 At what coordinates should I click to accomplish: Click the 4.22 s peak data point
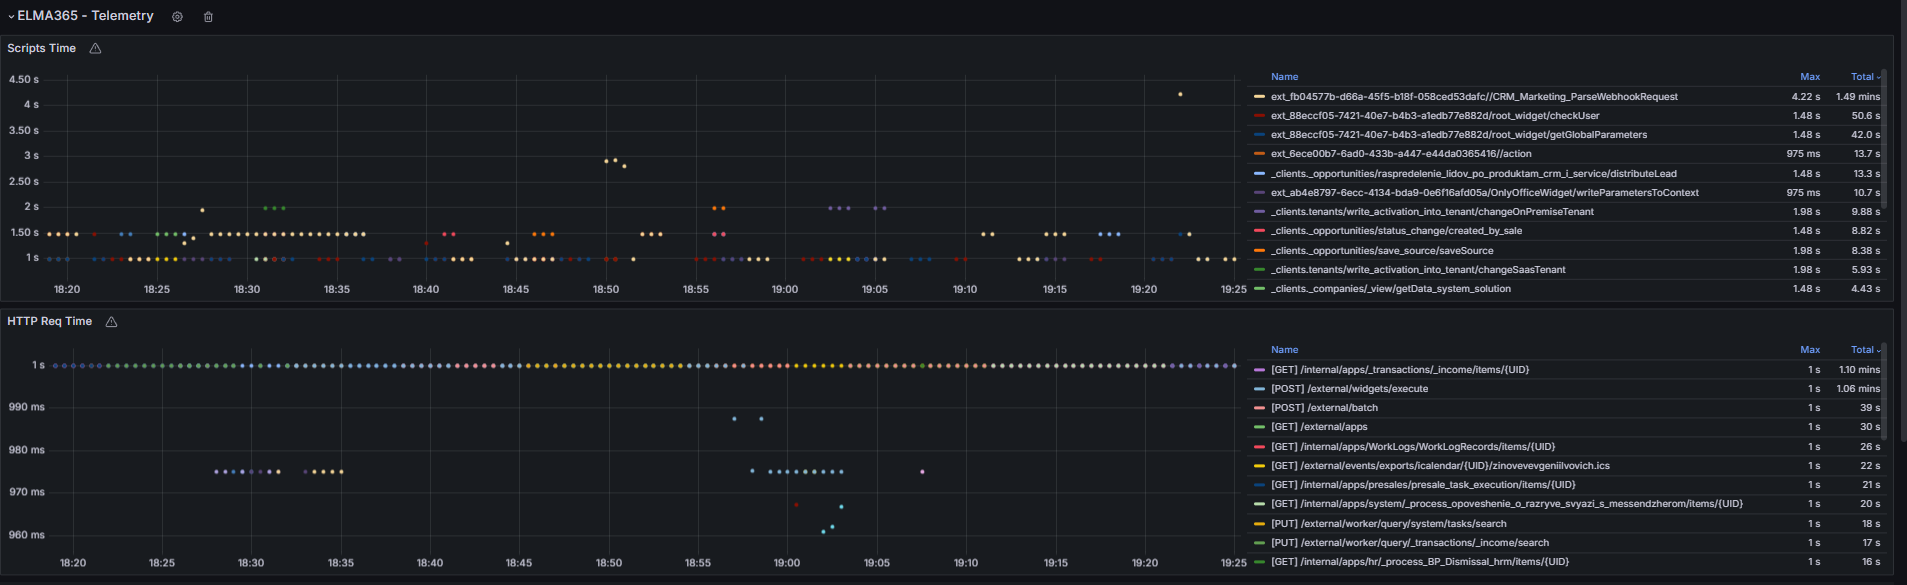coord(1180,94)
